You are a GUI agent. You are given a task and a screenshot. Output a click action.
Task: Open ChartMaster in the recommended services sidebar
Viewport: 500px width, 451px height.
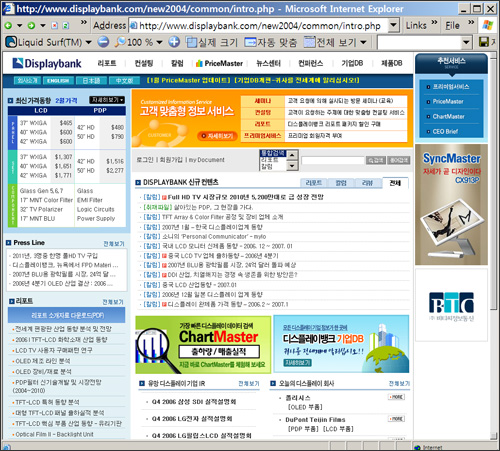[449, 116]
